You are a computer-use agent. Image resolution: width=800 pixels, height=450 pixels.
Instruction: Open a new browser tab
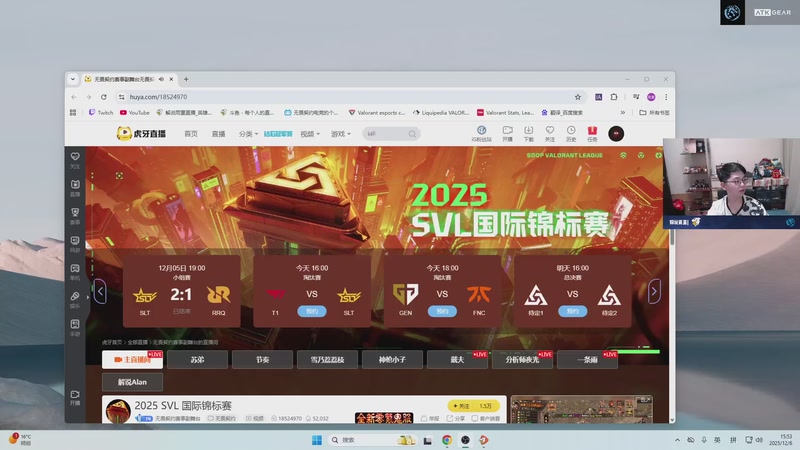186,79
